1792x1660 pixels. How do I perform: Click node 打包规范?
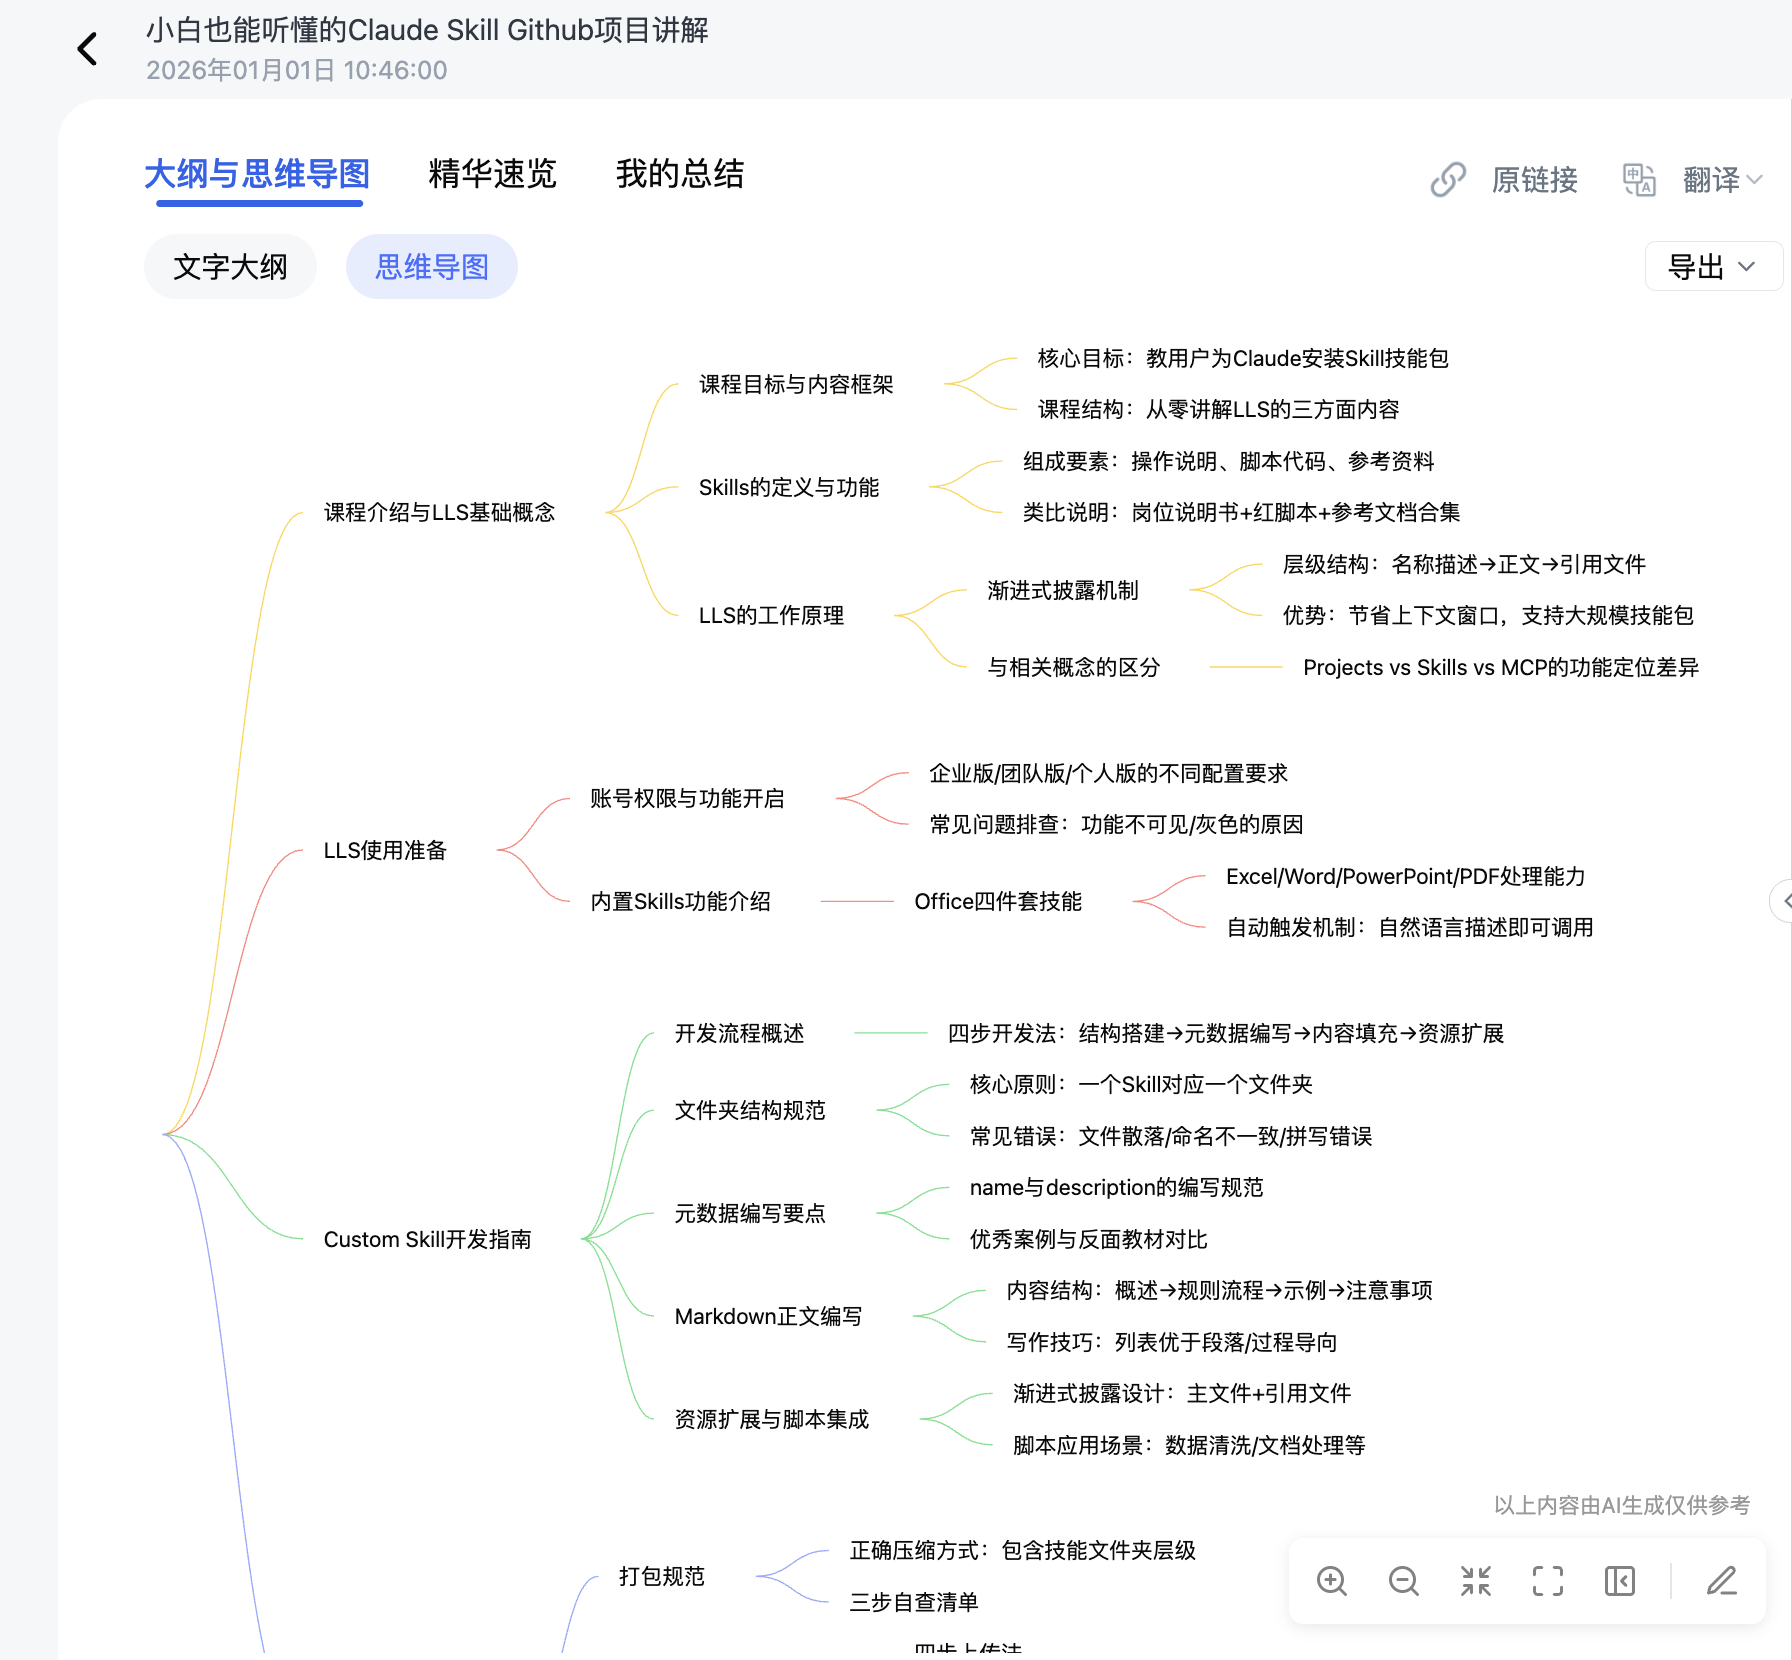(661, 1576)
